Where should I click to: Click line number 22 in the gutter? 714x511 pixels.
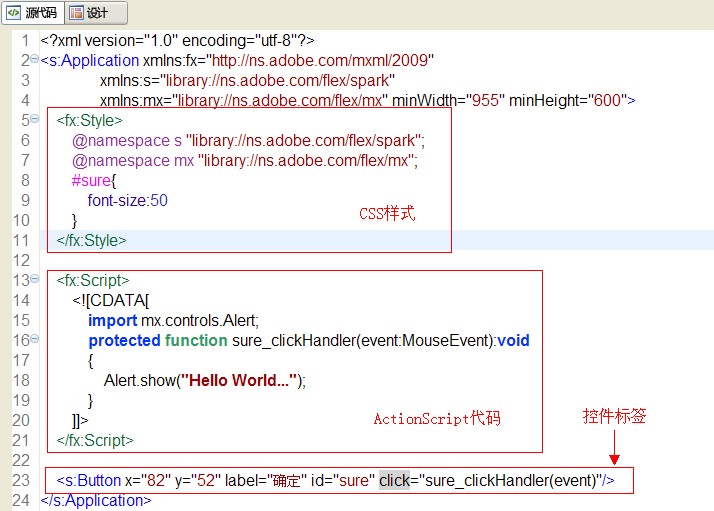(21, 460)
